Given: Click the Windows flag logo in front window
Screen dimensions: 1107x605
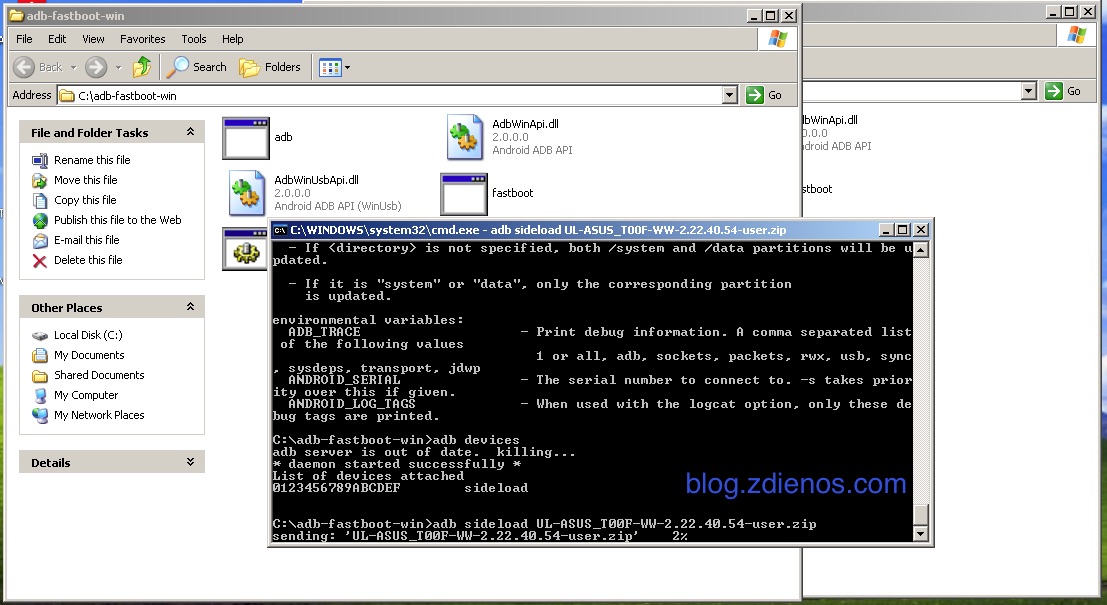Looking at the screenshot, I should click(778, 39).
